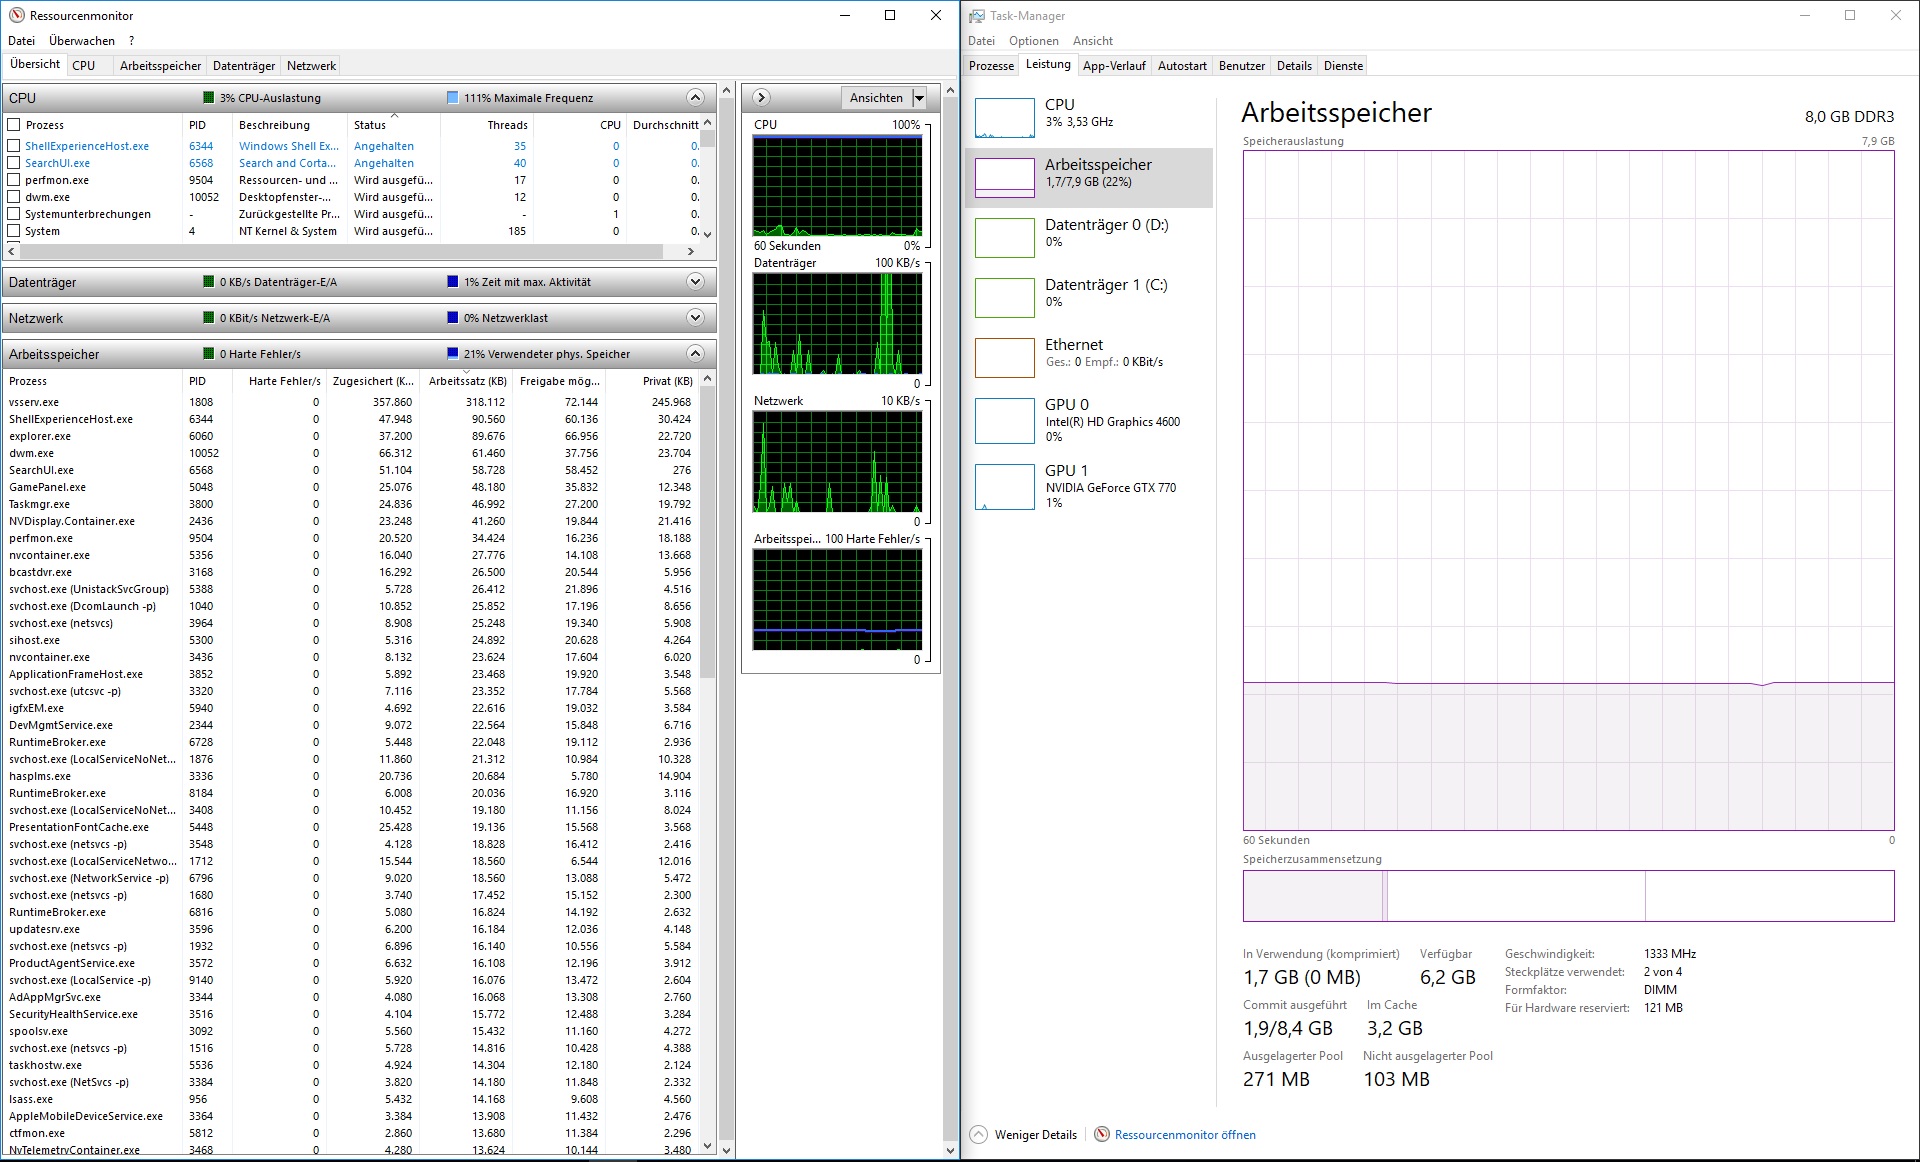Expand the Datenträger section

695,282
